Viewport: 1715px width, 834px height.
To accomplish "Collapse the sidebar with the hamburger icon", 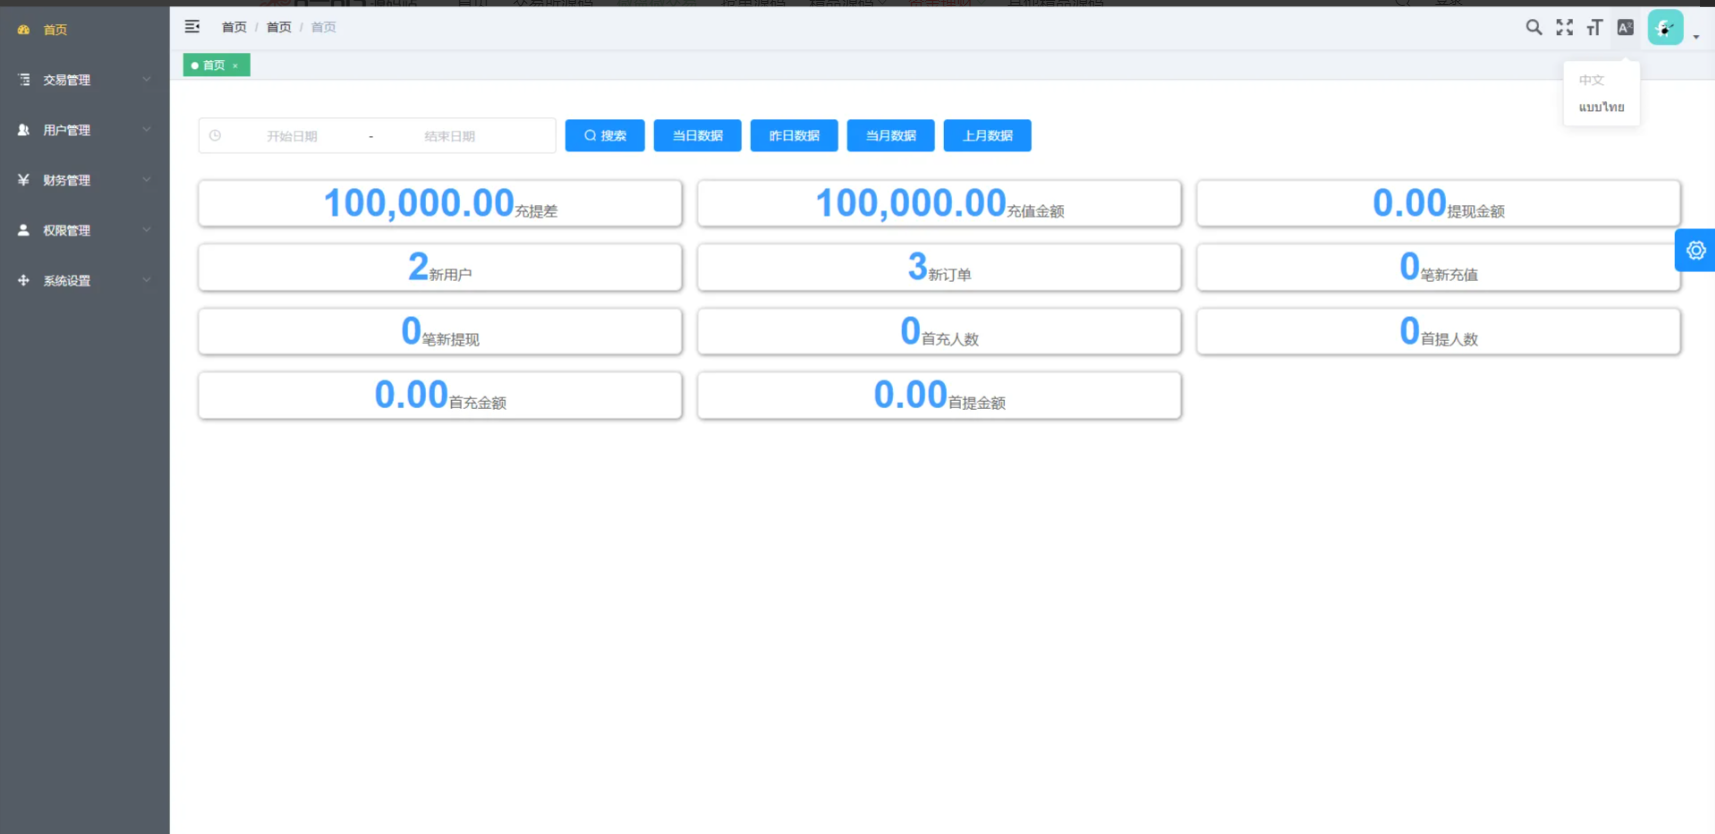I will (x=192, y=27).
